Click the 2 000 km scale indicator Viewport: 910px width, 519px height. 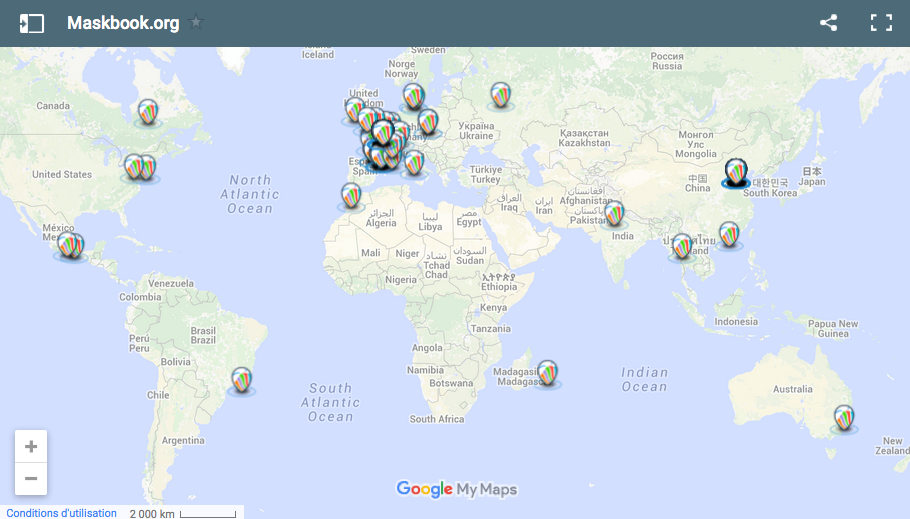tap(182, 513)
